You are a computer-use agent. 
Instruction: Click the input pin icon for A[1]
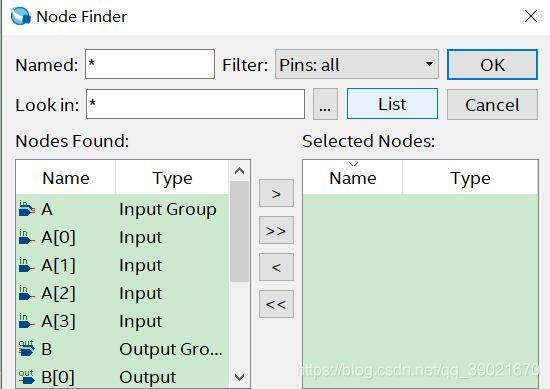(27, 265)
